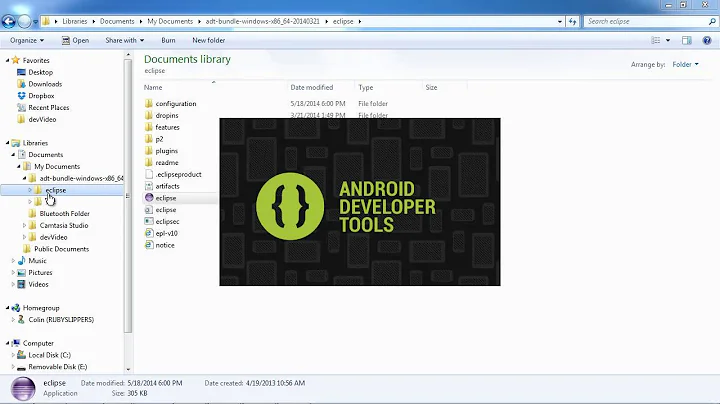Click the Forward navigation arrow
The width and height of the screenshot is (720, 404).
click(24, 21)
